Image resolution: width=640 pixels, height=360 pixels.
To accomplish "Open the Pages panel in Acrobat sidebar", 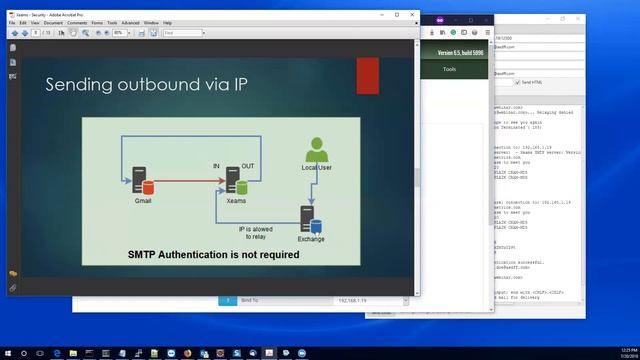I will click(13, 48).
